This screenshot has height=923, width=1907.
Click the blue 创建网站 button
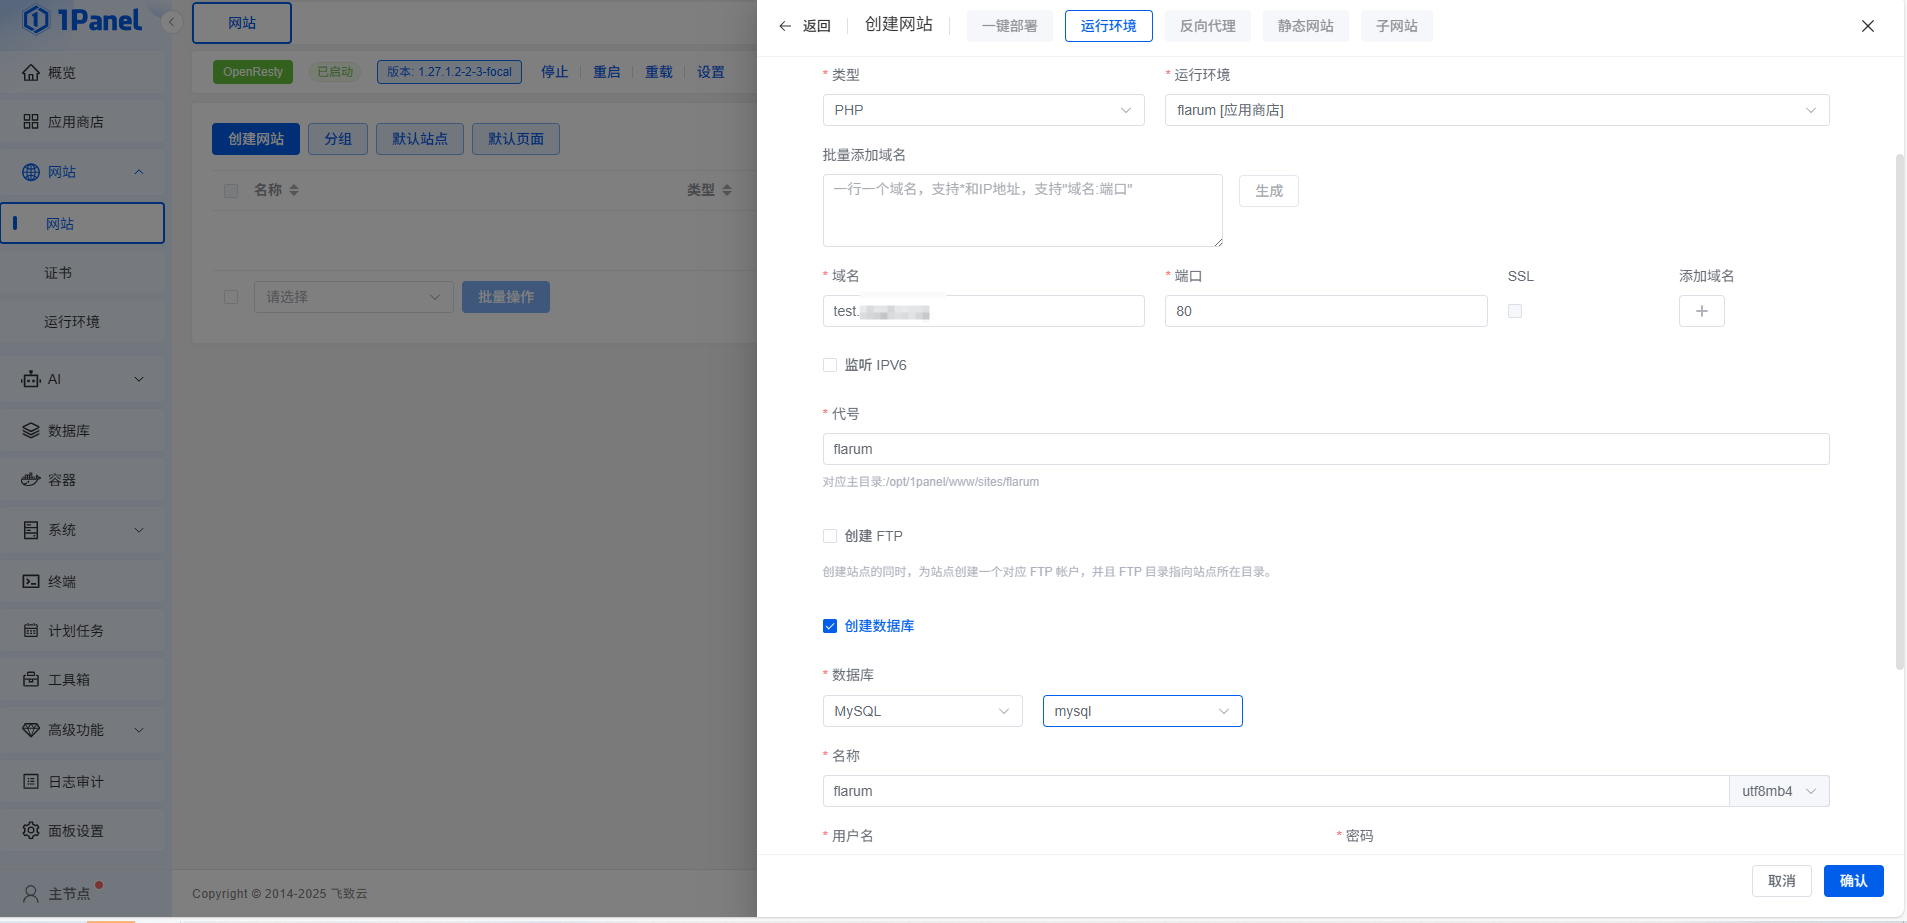pyautogui.click(x=256, y=139)
